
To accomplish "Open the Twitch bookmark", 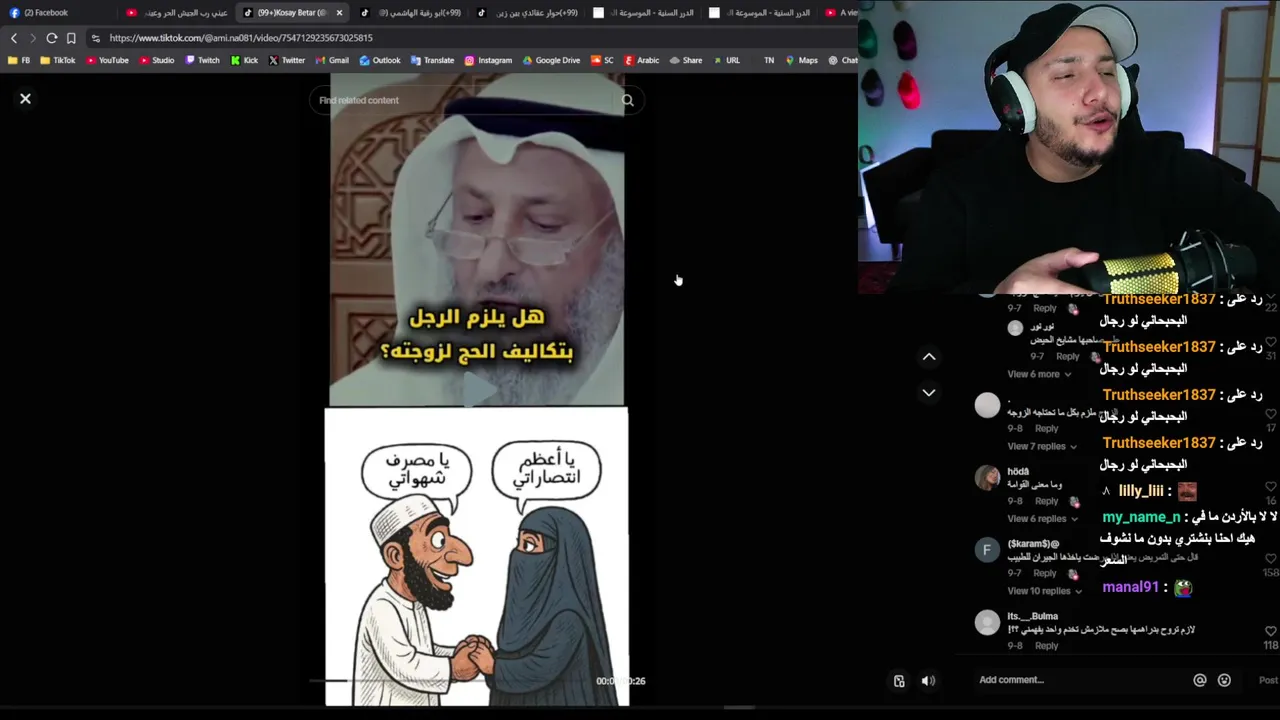I will pyautogui.click(x=202, y=60).
